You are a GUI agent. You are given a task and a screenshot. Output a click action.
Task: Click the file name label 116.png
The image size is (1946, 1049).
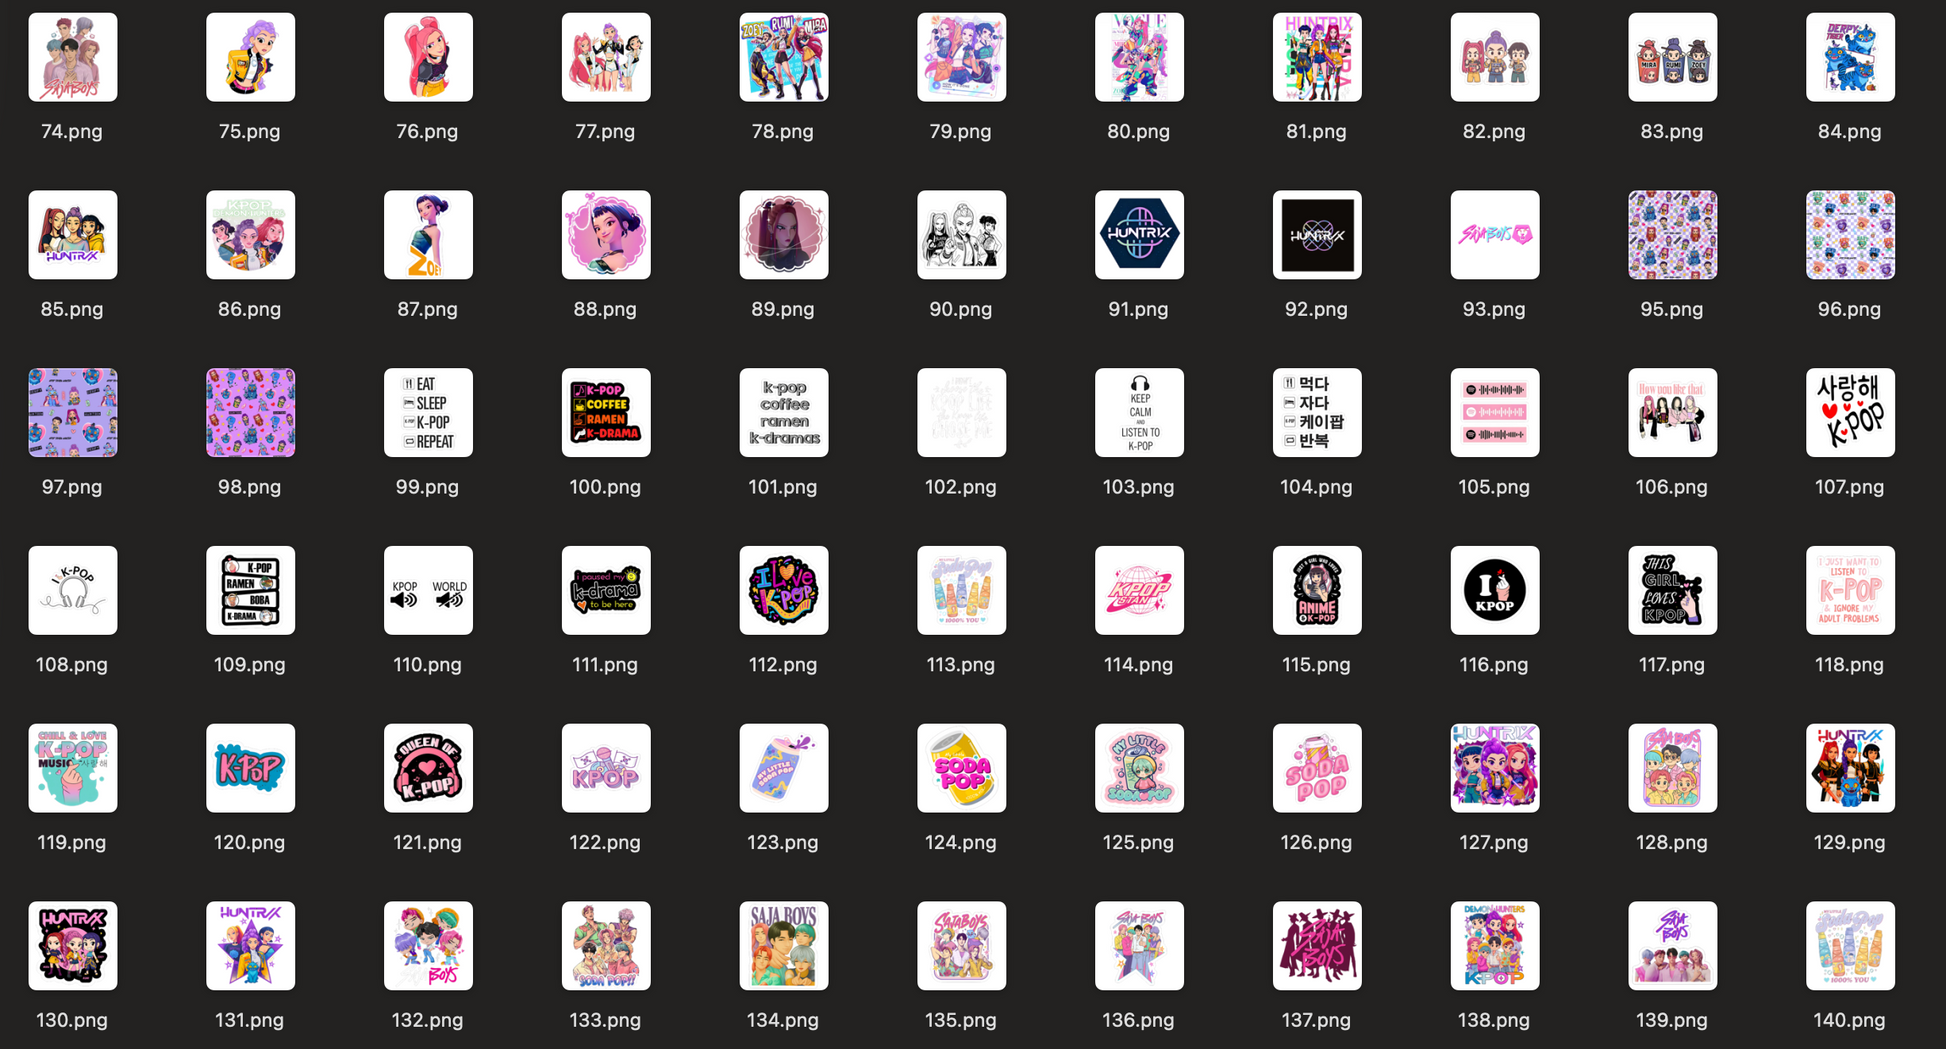(x=1493, y=665)
